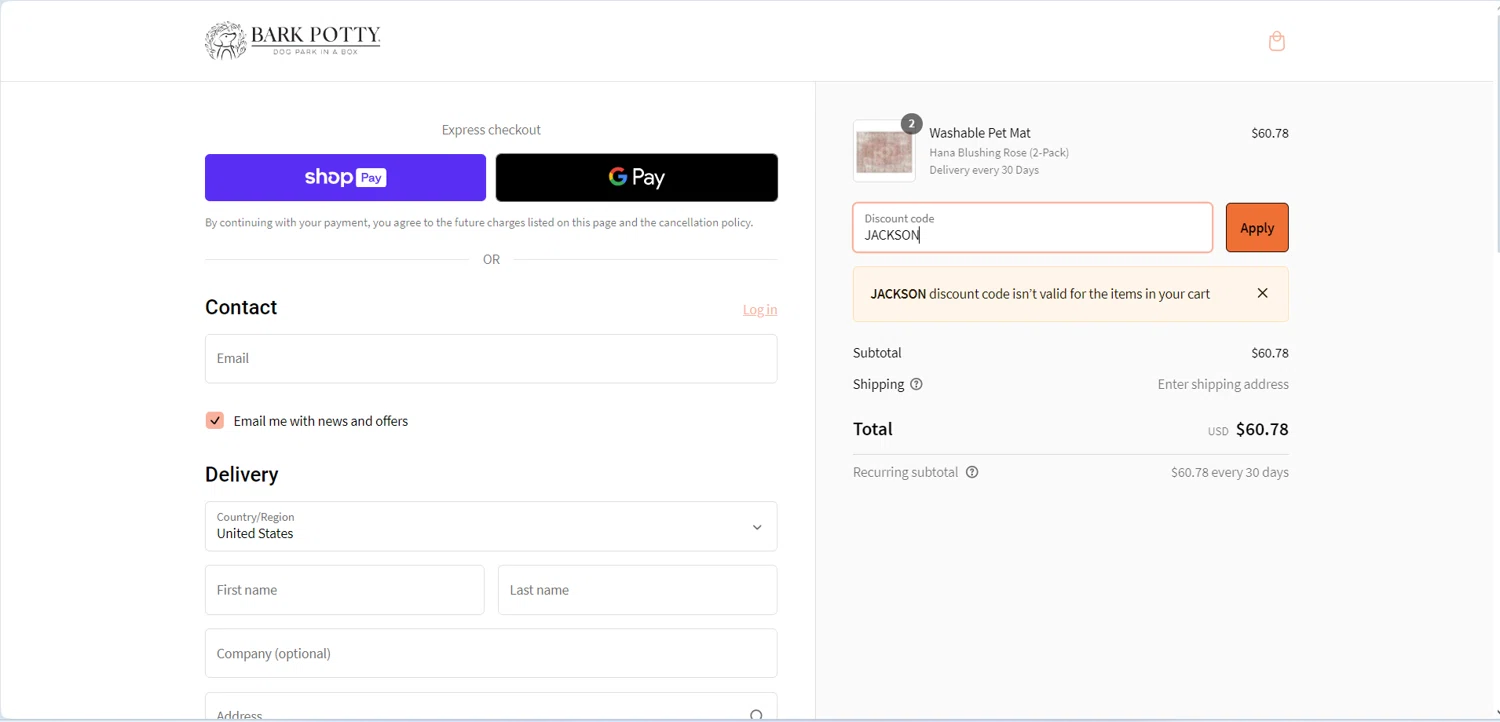
Task: Apply the discount code
Action: pyautogui.click(x=1257, y=228)
